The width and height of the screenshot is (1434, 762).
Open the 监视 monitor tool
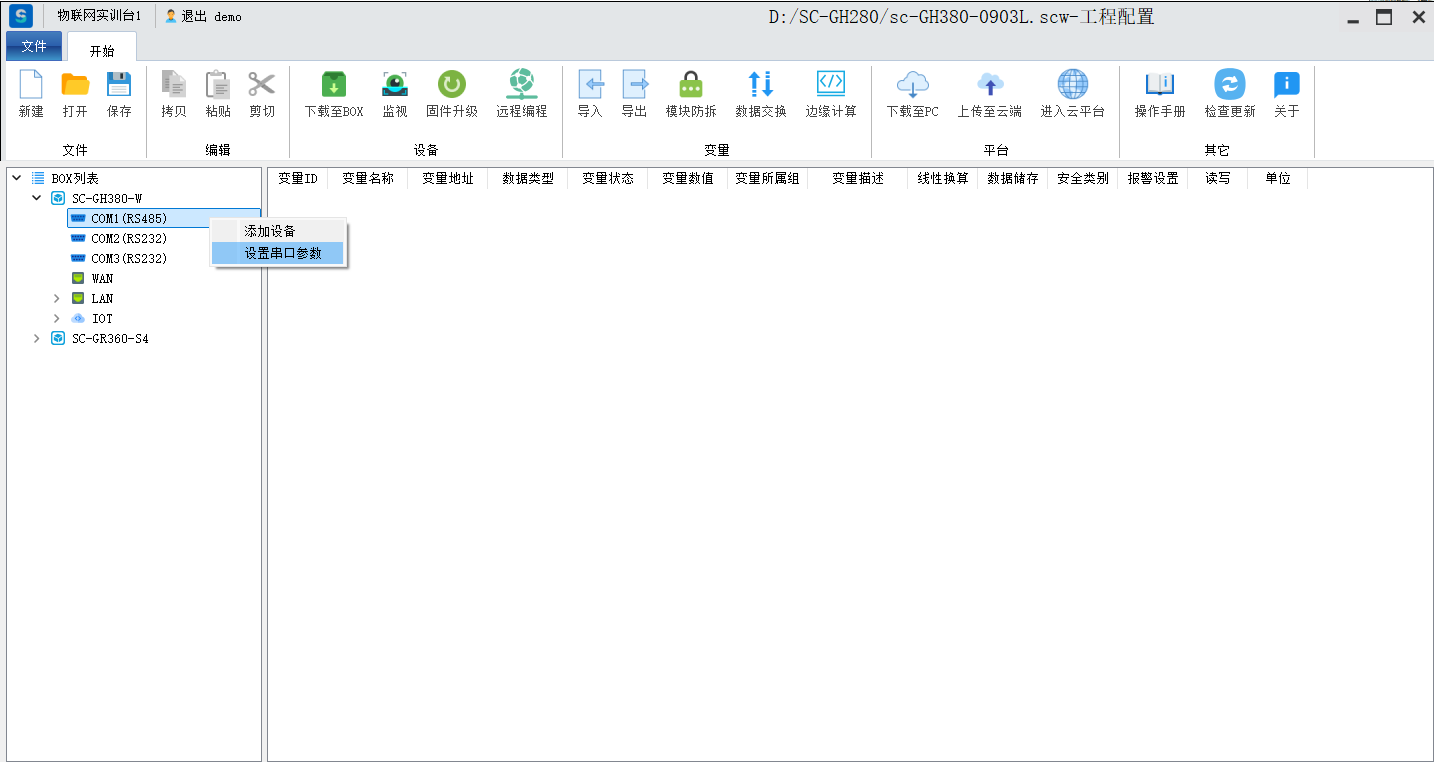point(395,86)
